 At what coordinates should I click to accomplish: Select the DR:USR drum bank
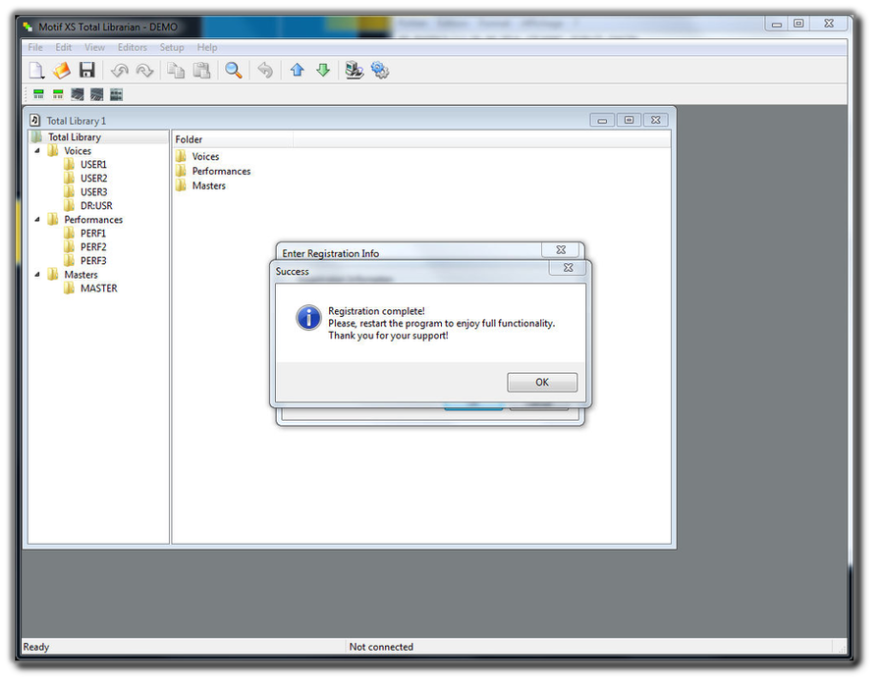coord(96,206)
